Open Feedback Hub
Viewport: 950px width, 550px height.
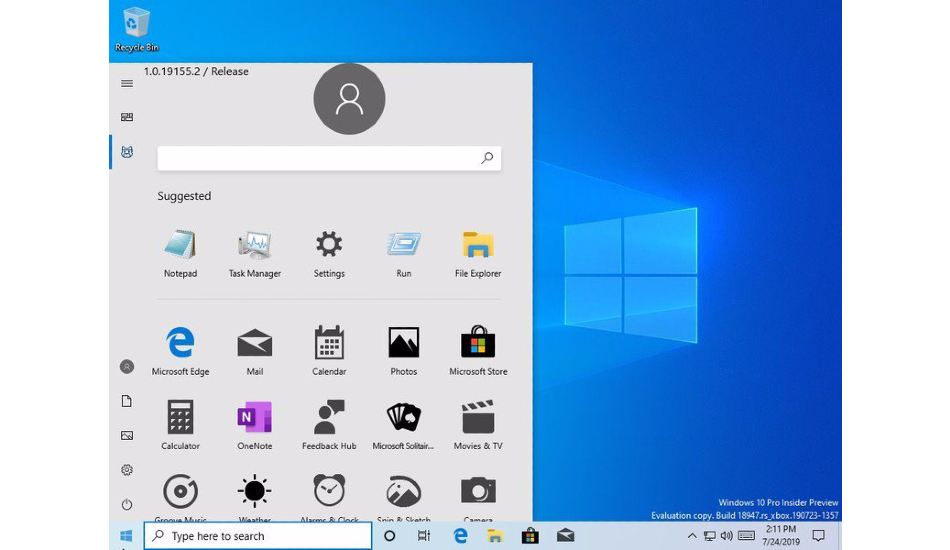329,425
